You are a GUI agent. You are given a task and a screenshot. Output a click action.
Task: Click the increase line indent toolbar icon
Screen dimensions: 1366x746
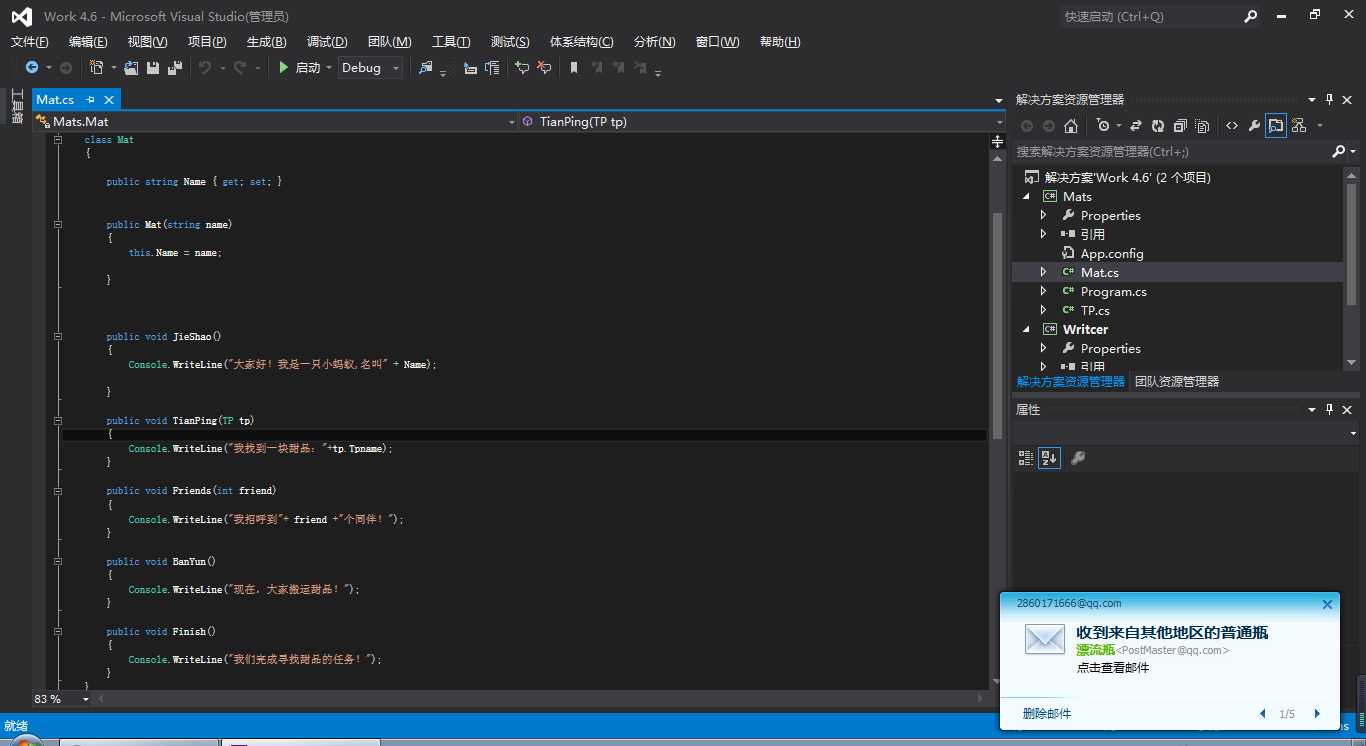pos(492,67)
